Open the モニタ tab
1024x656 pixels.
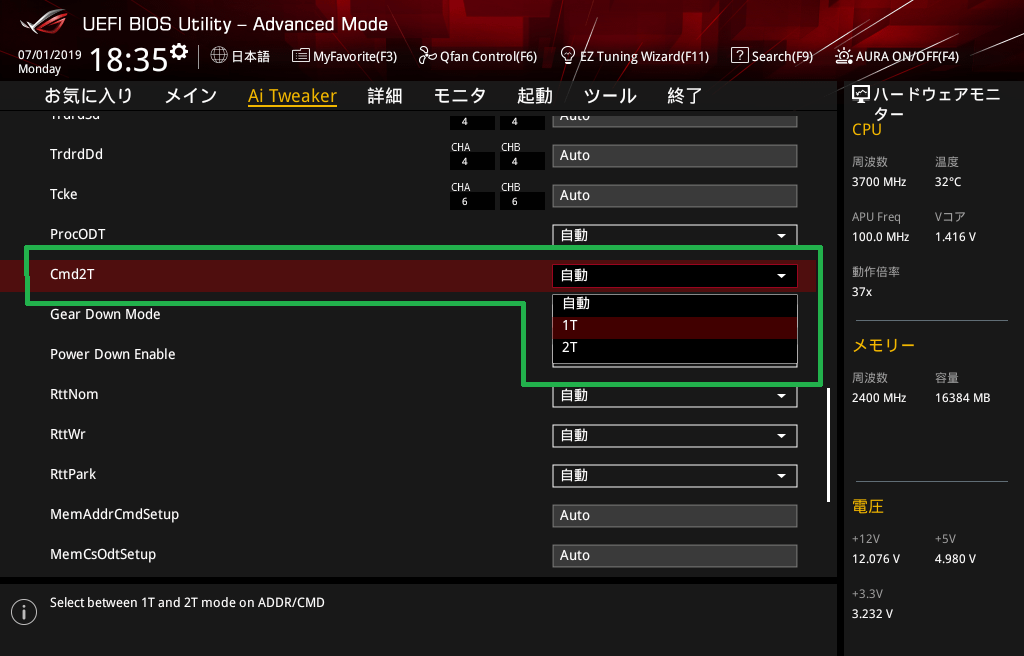(459, 96)
